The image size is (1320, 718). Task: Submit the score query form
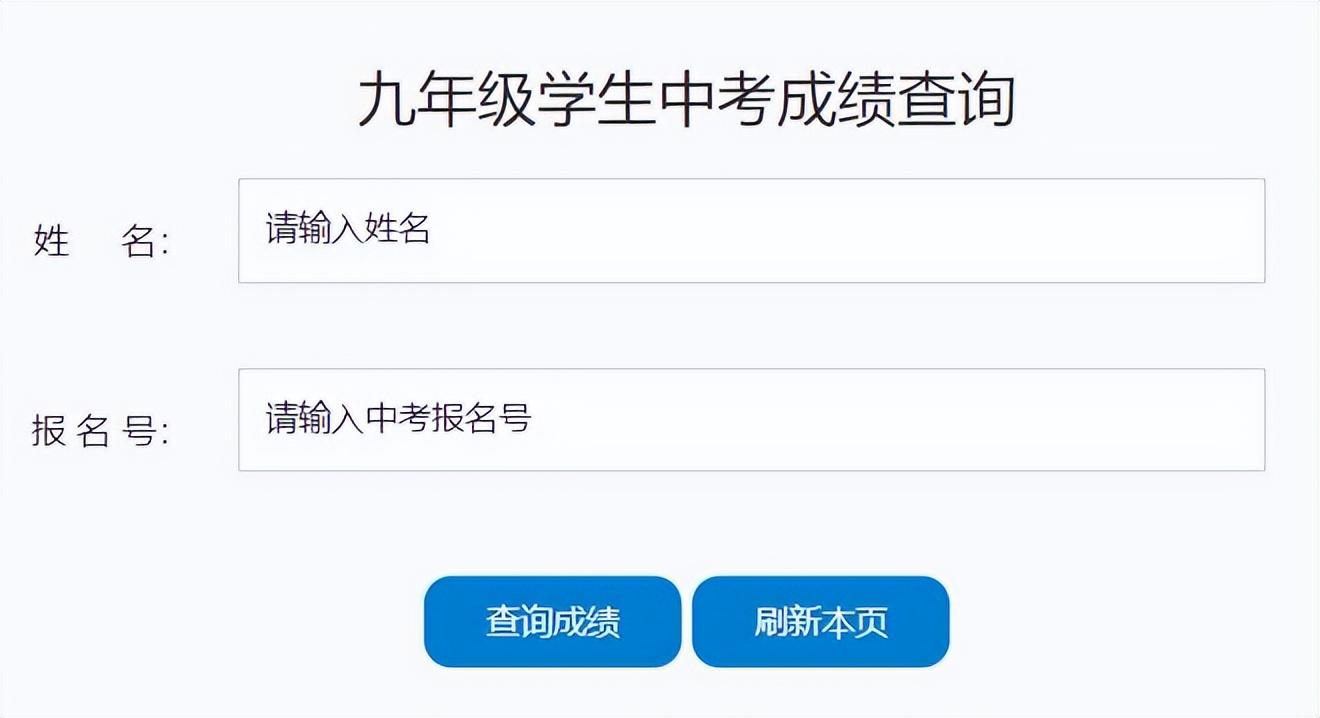point(552,621)
